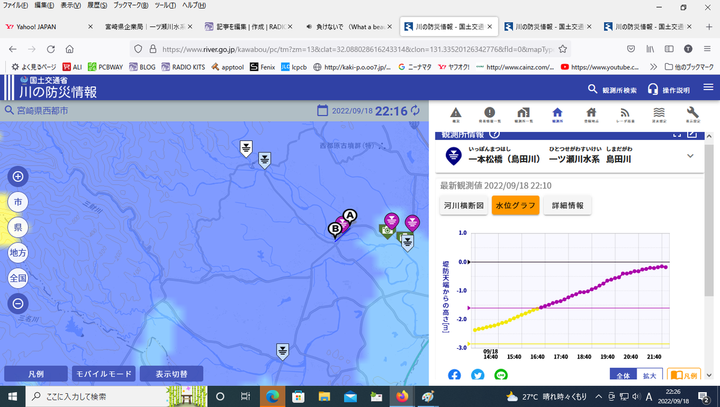Click the refresh icon beside the 22:16 time
Viewport: 720px width, 407px height.
(417, 112)
